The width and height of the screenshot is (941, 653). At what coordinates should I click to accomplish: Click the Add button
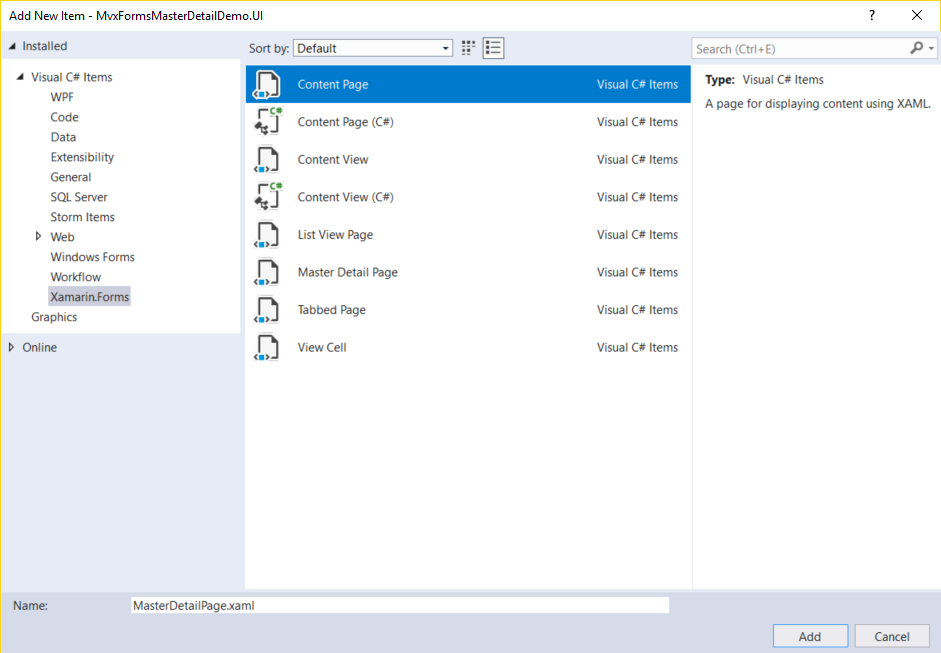click(x=810, y=635)
